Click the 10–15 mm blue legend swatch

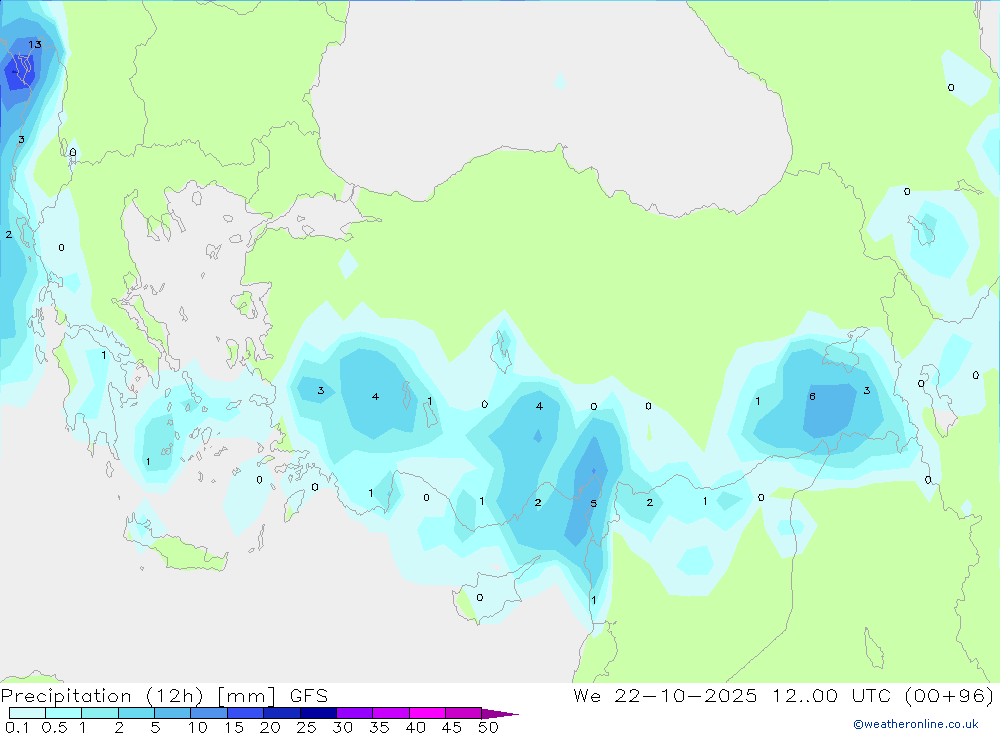point(209,713)
